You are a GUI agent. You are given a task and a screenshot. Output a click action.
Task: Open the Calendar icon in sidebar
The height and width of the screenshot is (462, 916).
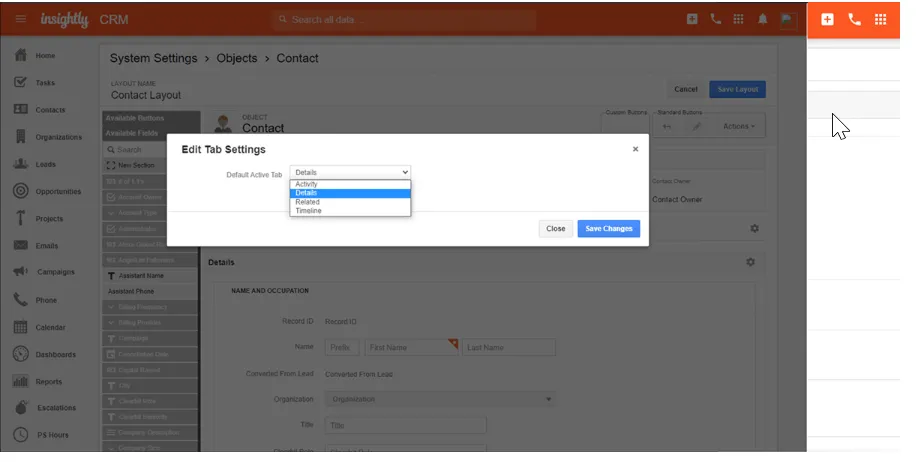(20, 326)
